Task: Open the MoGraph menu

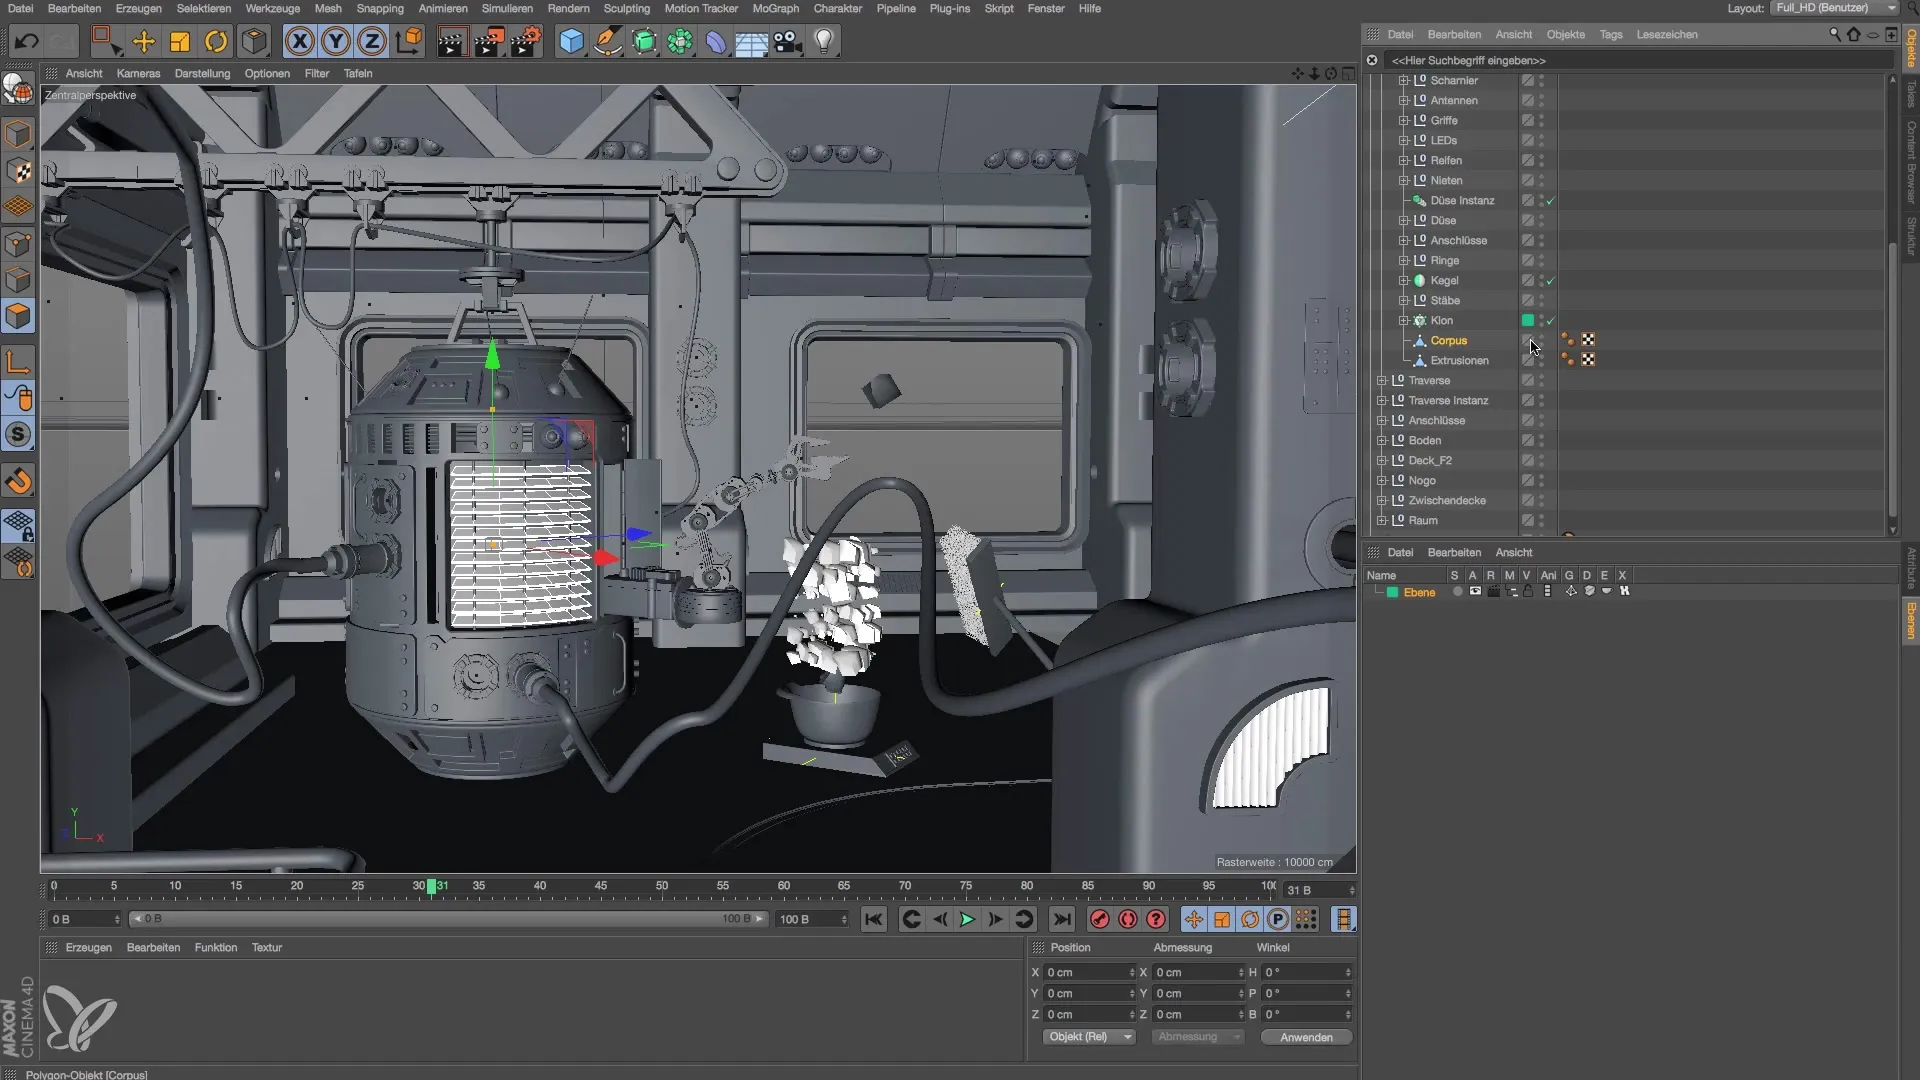Action: tap(776, 8)
